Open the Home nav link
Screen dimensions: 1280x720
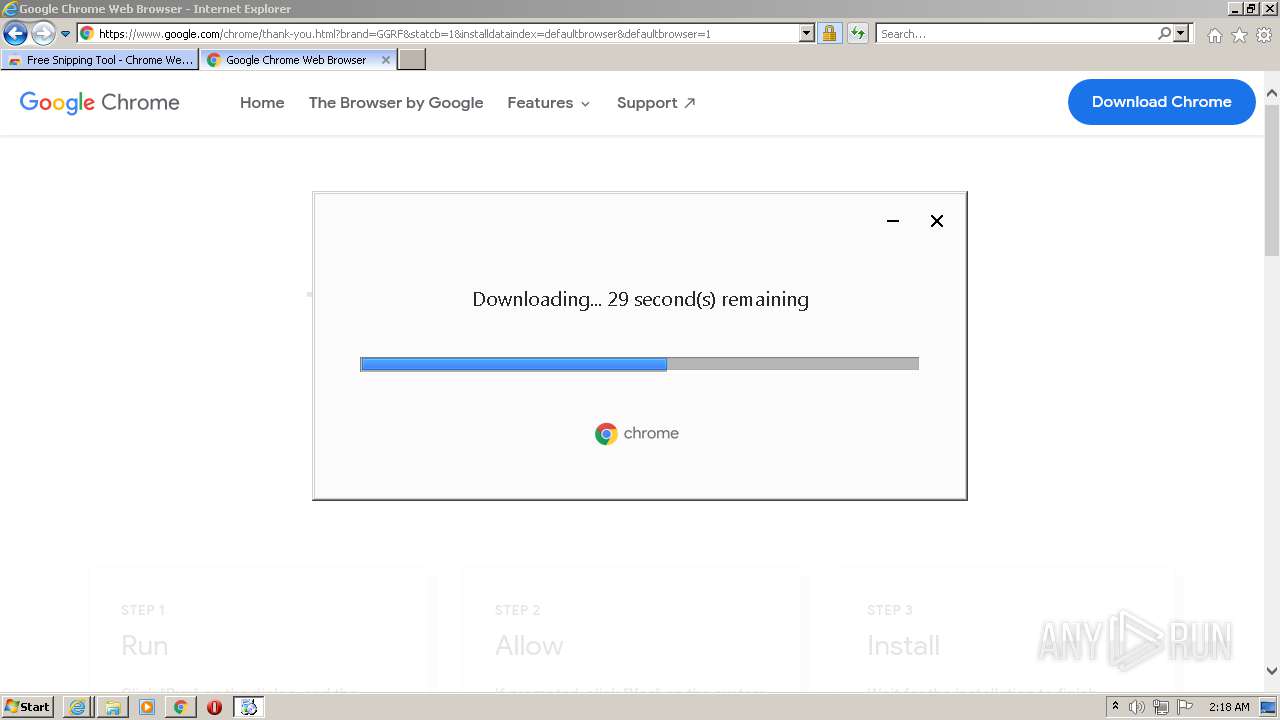click(x=262, y=102)
